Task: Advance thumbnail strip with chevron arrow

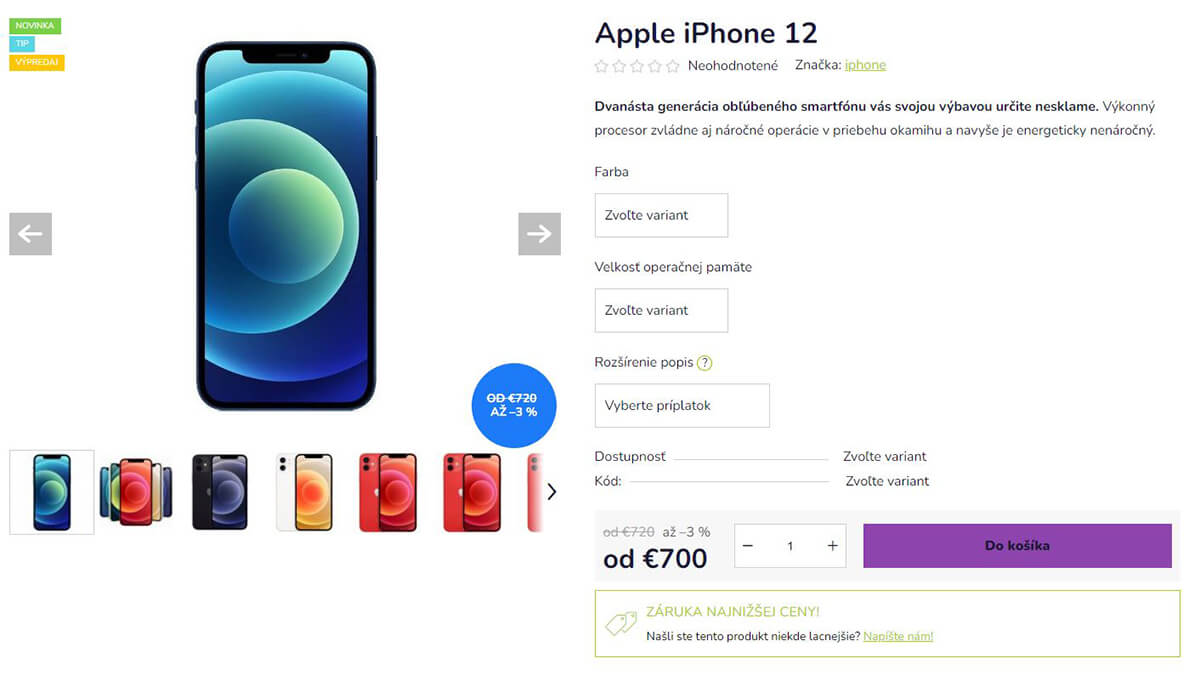Action: tap(551, 491)
